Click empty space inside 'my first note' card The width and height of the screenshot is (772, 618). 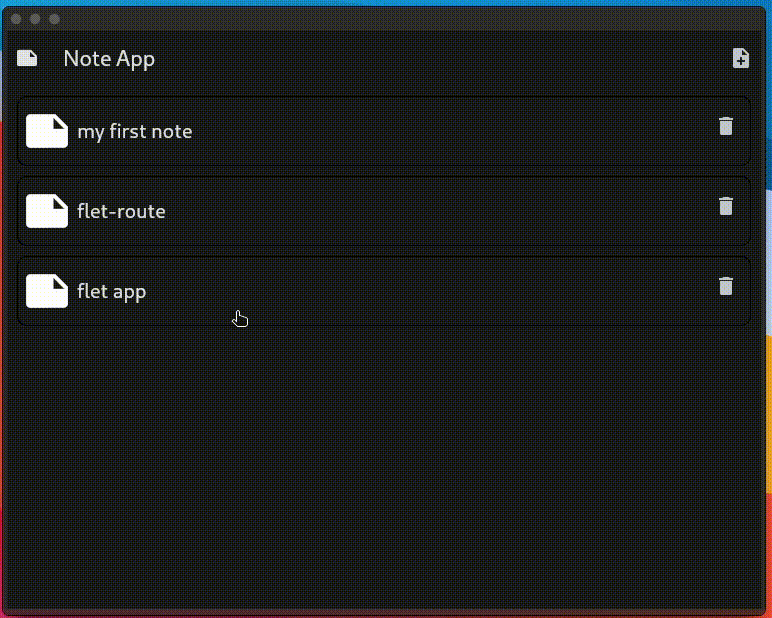tap(443, 131)
